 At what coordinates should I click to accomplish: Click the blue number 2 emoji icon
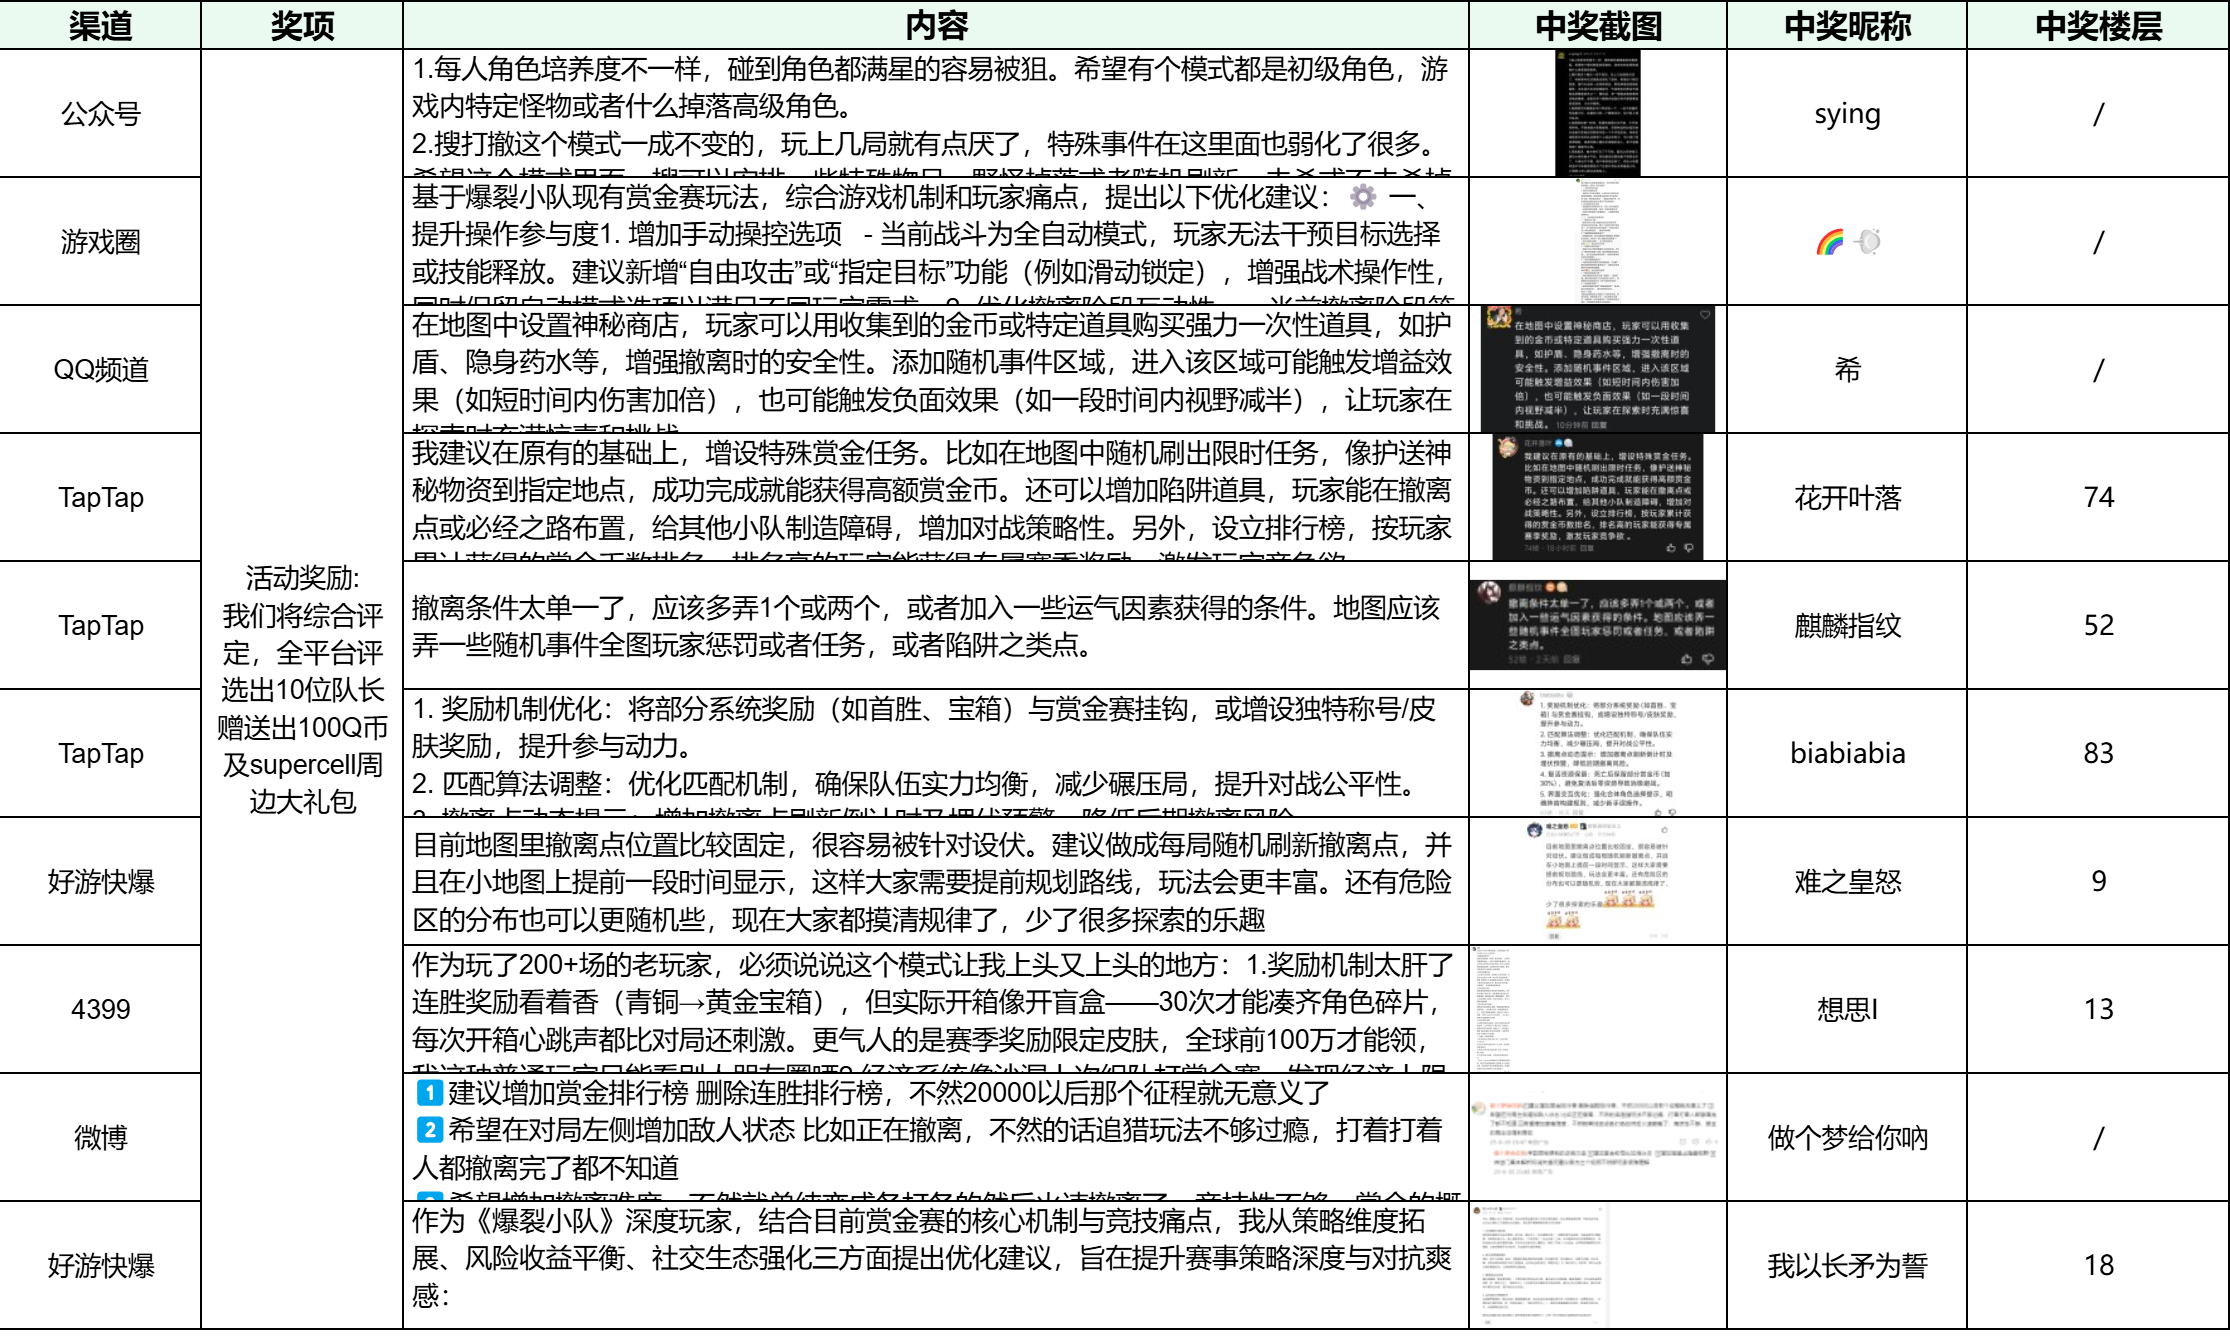point(429,1130)
